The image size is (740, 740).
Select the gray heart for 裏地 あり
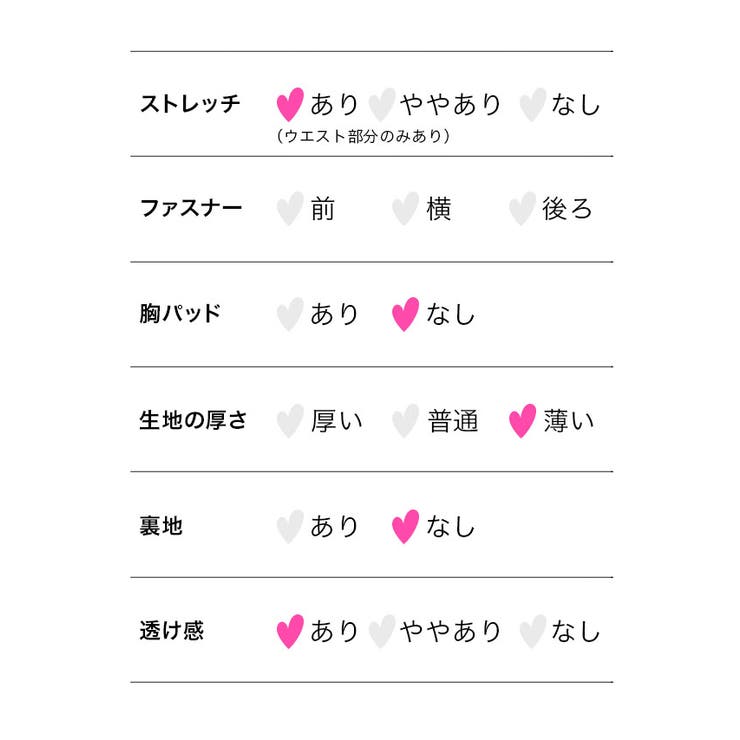[290, 527]
